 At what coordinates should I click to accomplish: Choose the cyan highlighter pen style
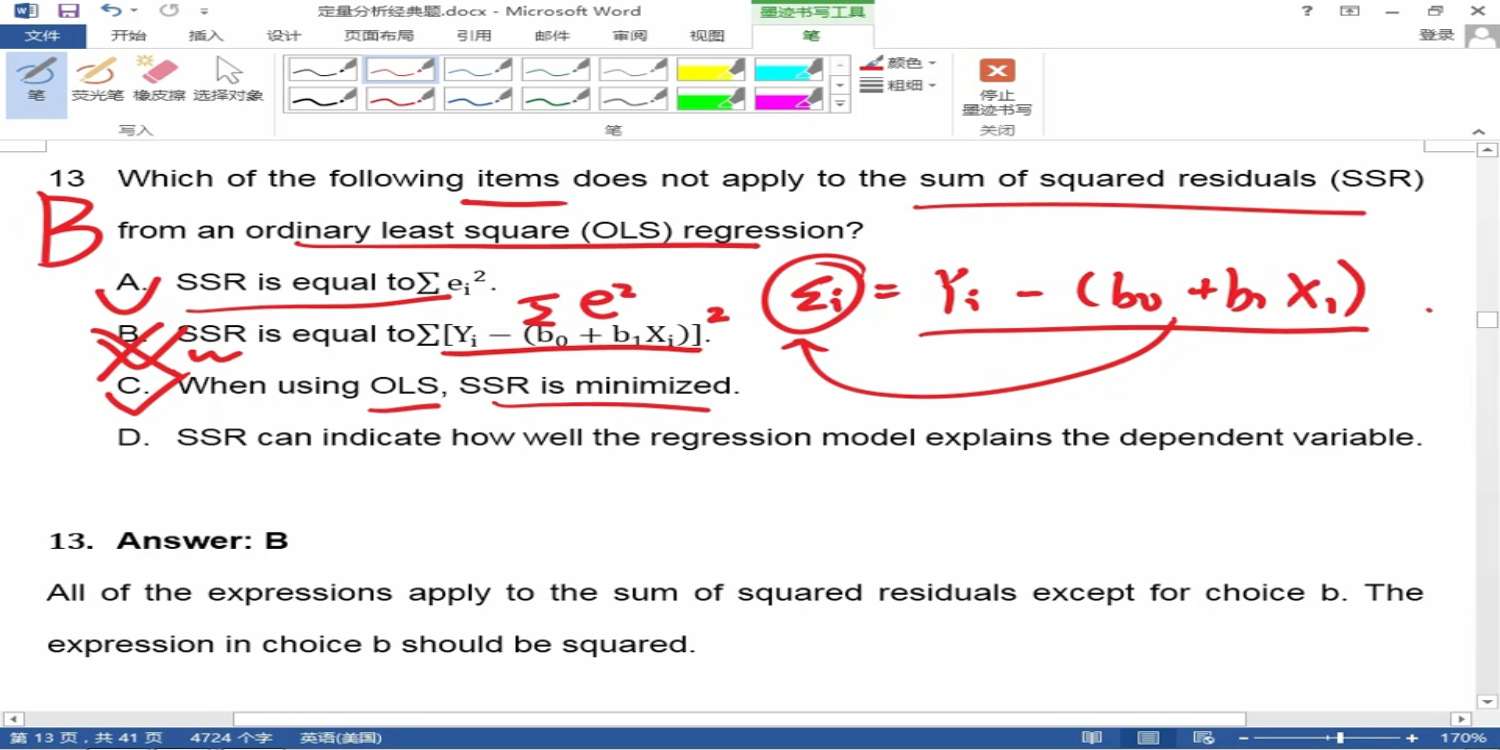tap(788, 70)
